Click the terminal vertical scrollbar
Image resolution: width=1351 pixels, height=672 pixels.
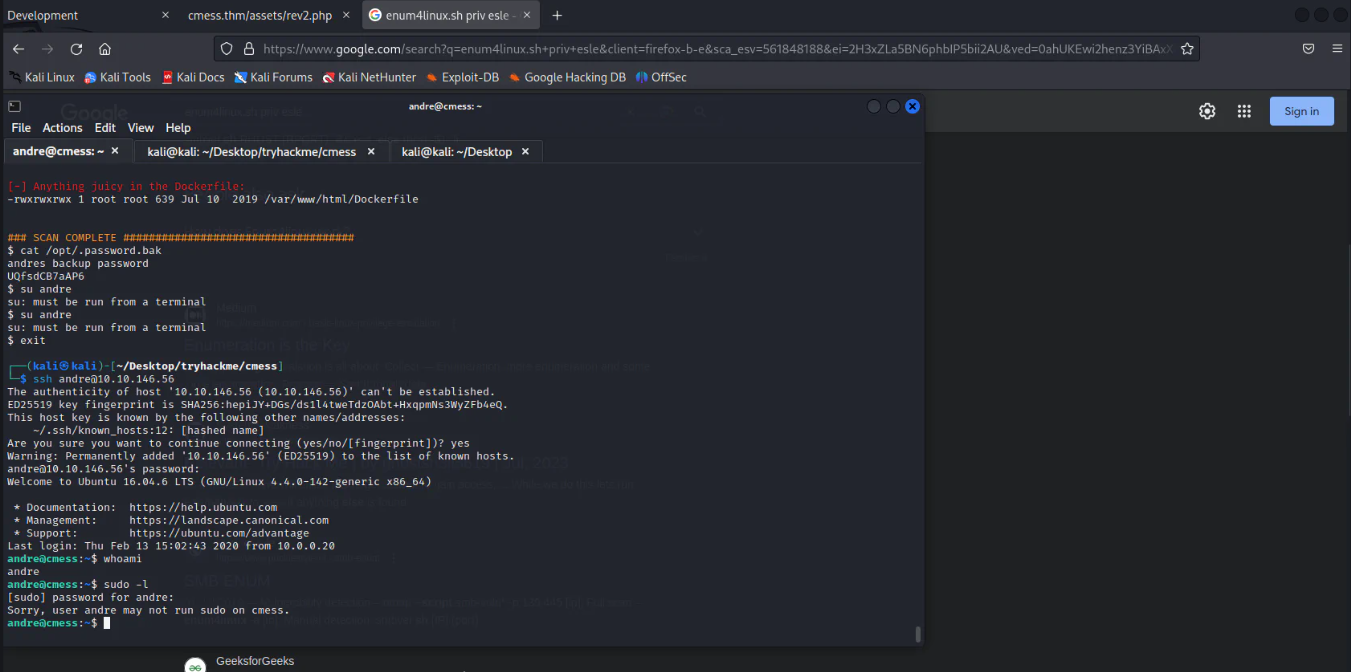tap(916, 633)
